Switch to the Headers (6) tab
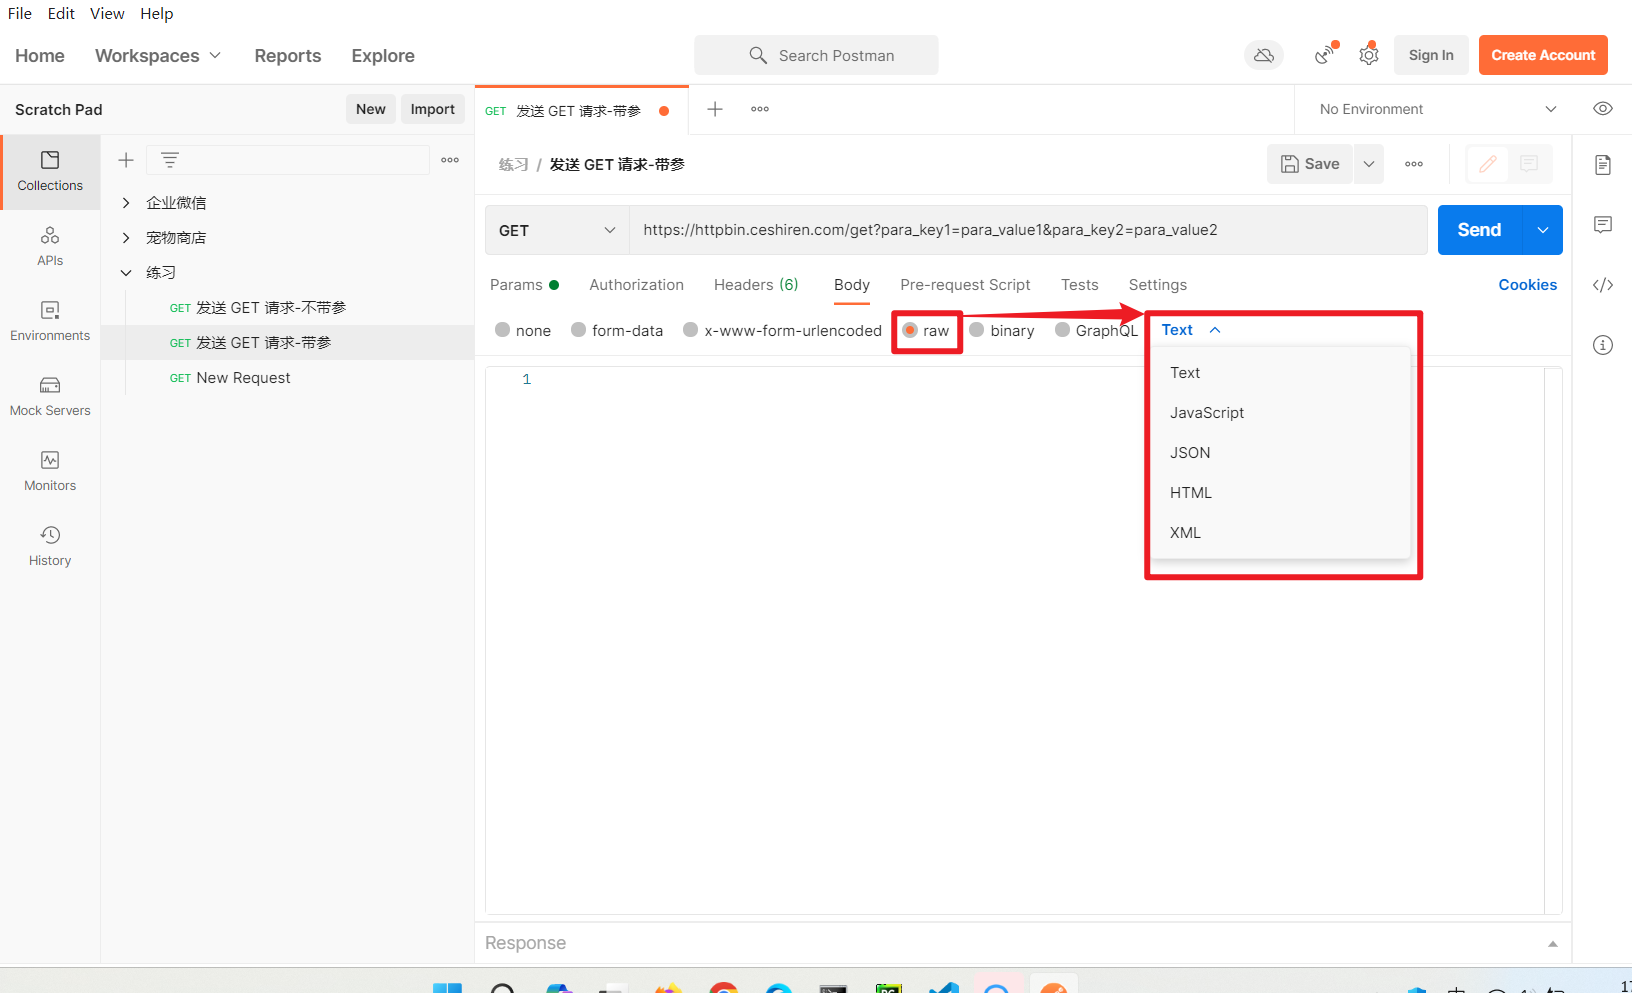This screenshot has height=993, width=1632. click(x=756, y=285)
